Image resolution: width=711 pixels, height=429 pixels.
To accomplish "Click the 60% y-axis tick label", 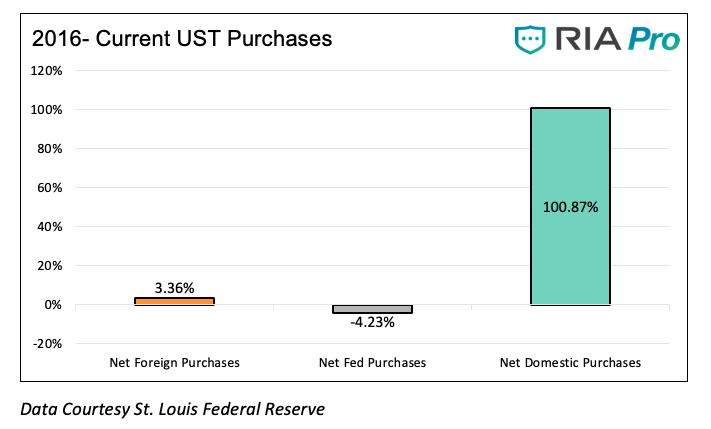I will [52, 188].
